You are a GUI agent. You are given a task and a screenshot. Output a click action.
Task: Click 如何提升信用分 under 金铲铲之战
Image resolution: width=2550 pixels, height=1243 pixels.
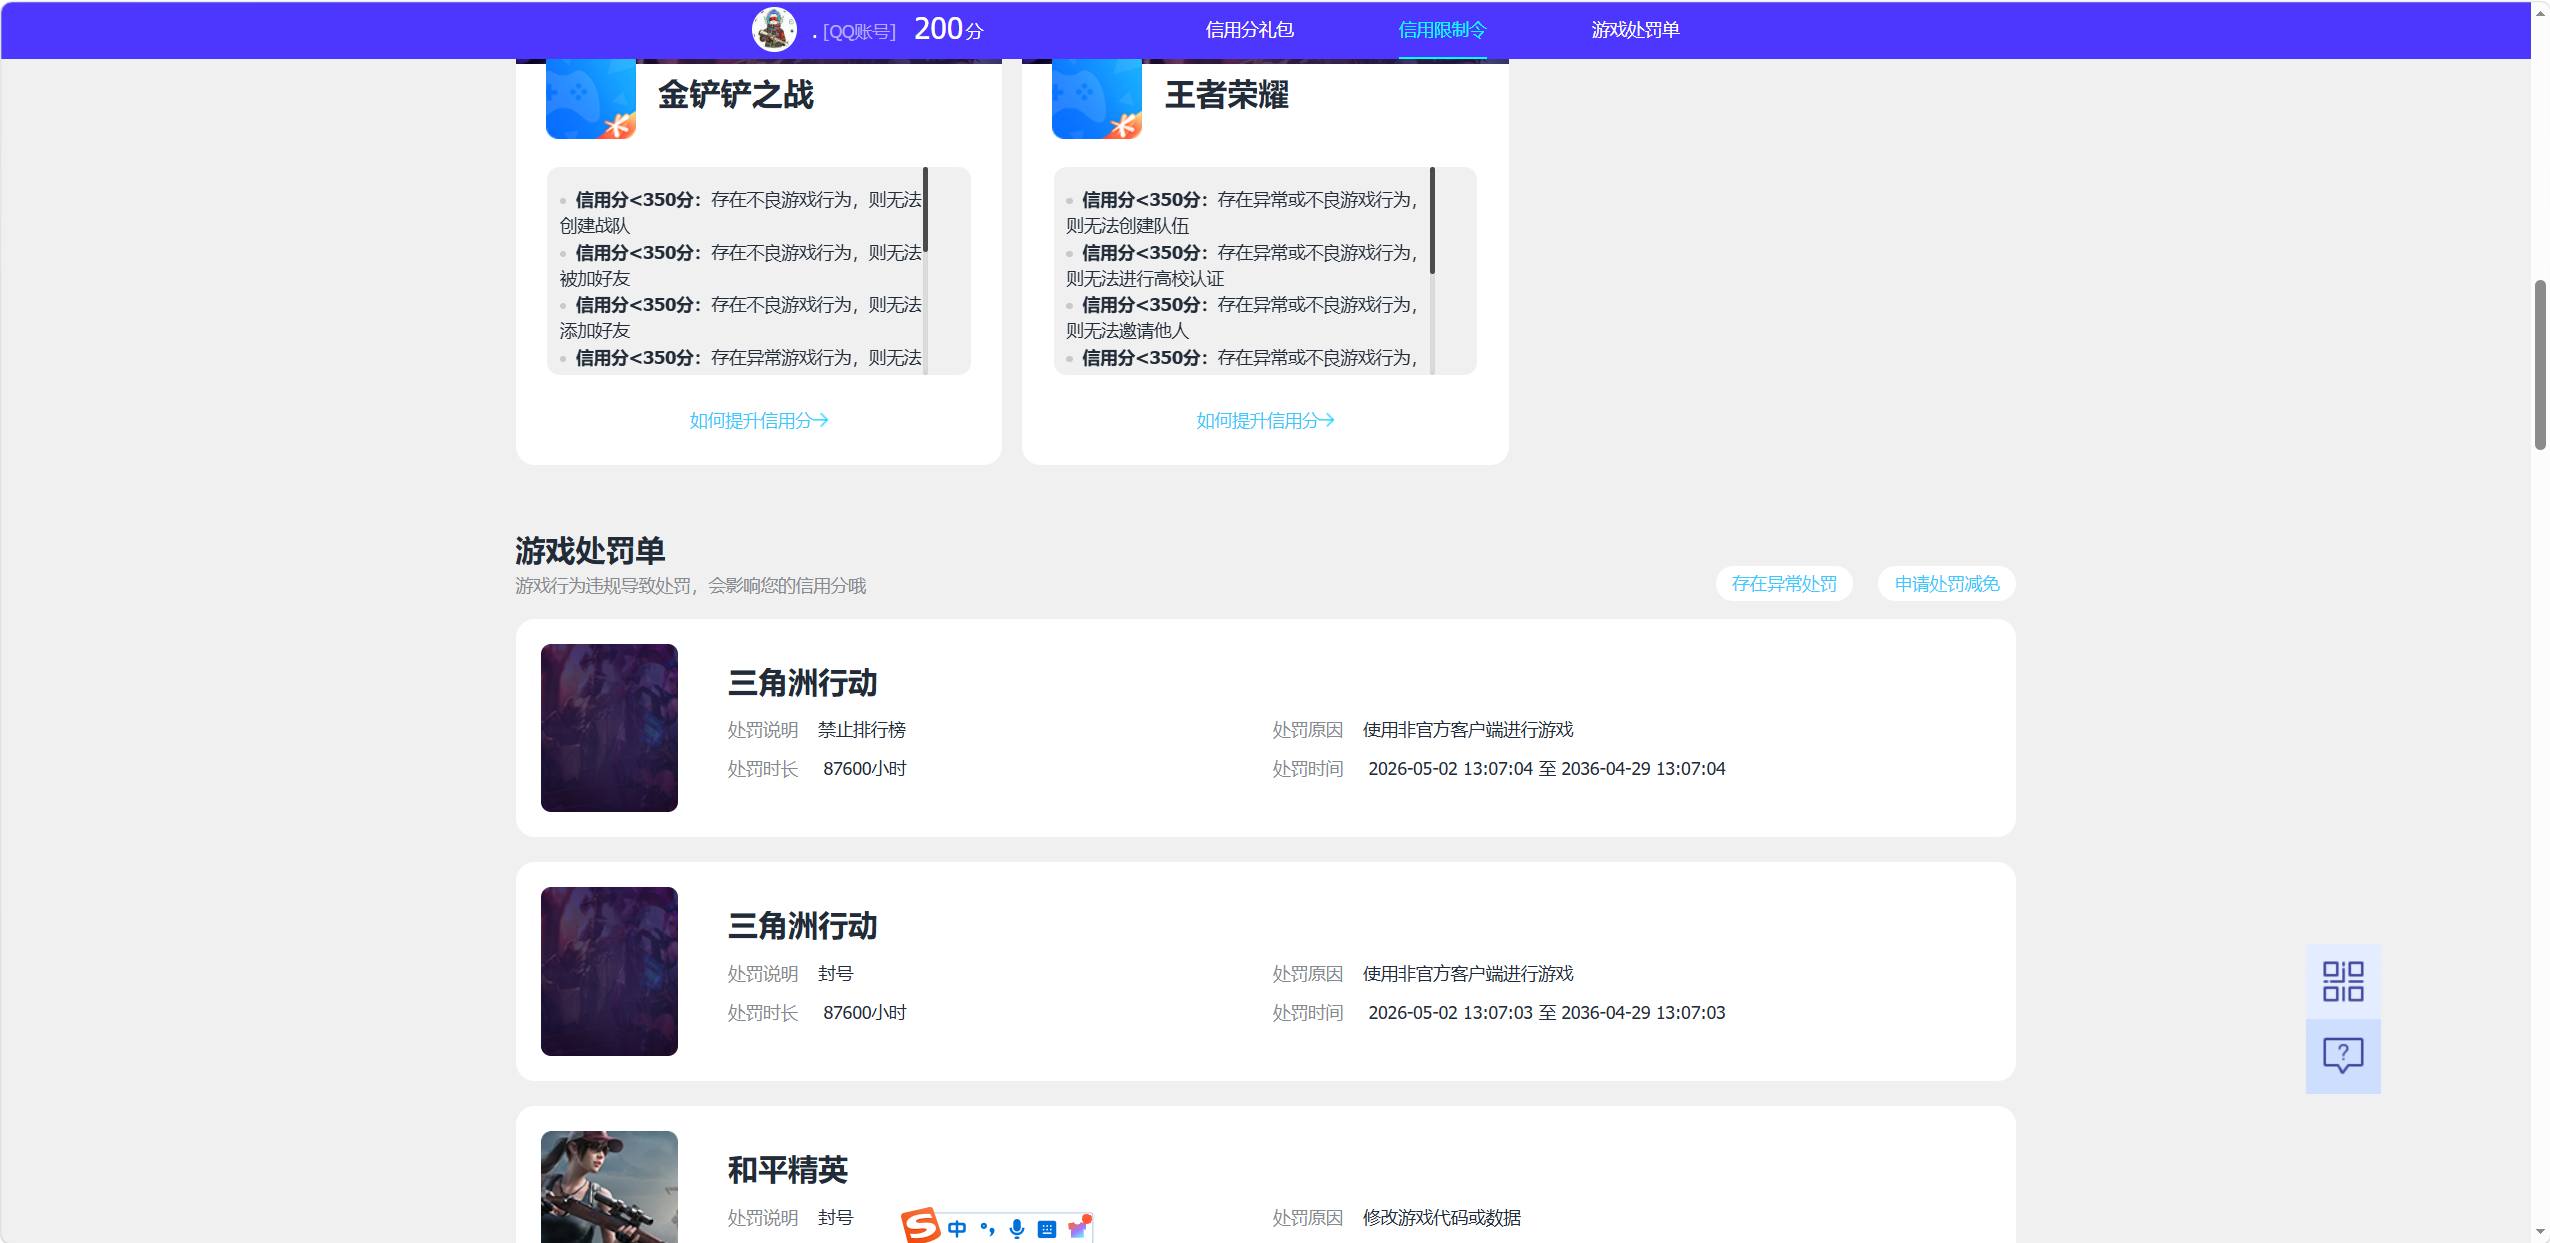click(759, 420)
